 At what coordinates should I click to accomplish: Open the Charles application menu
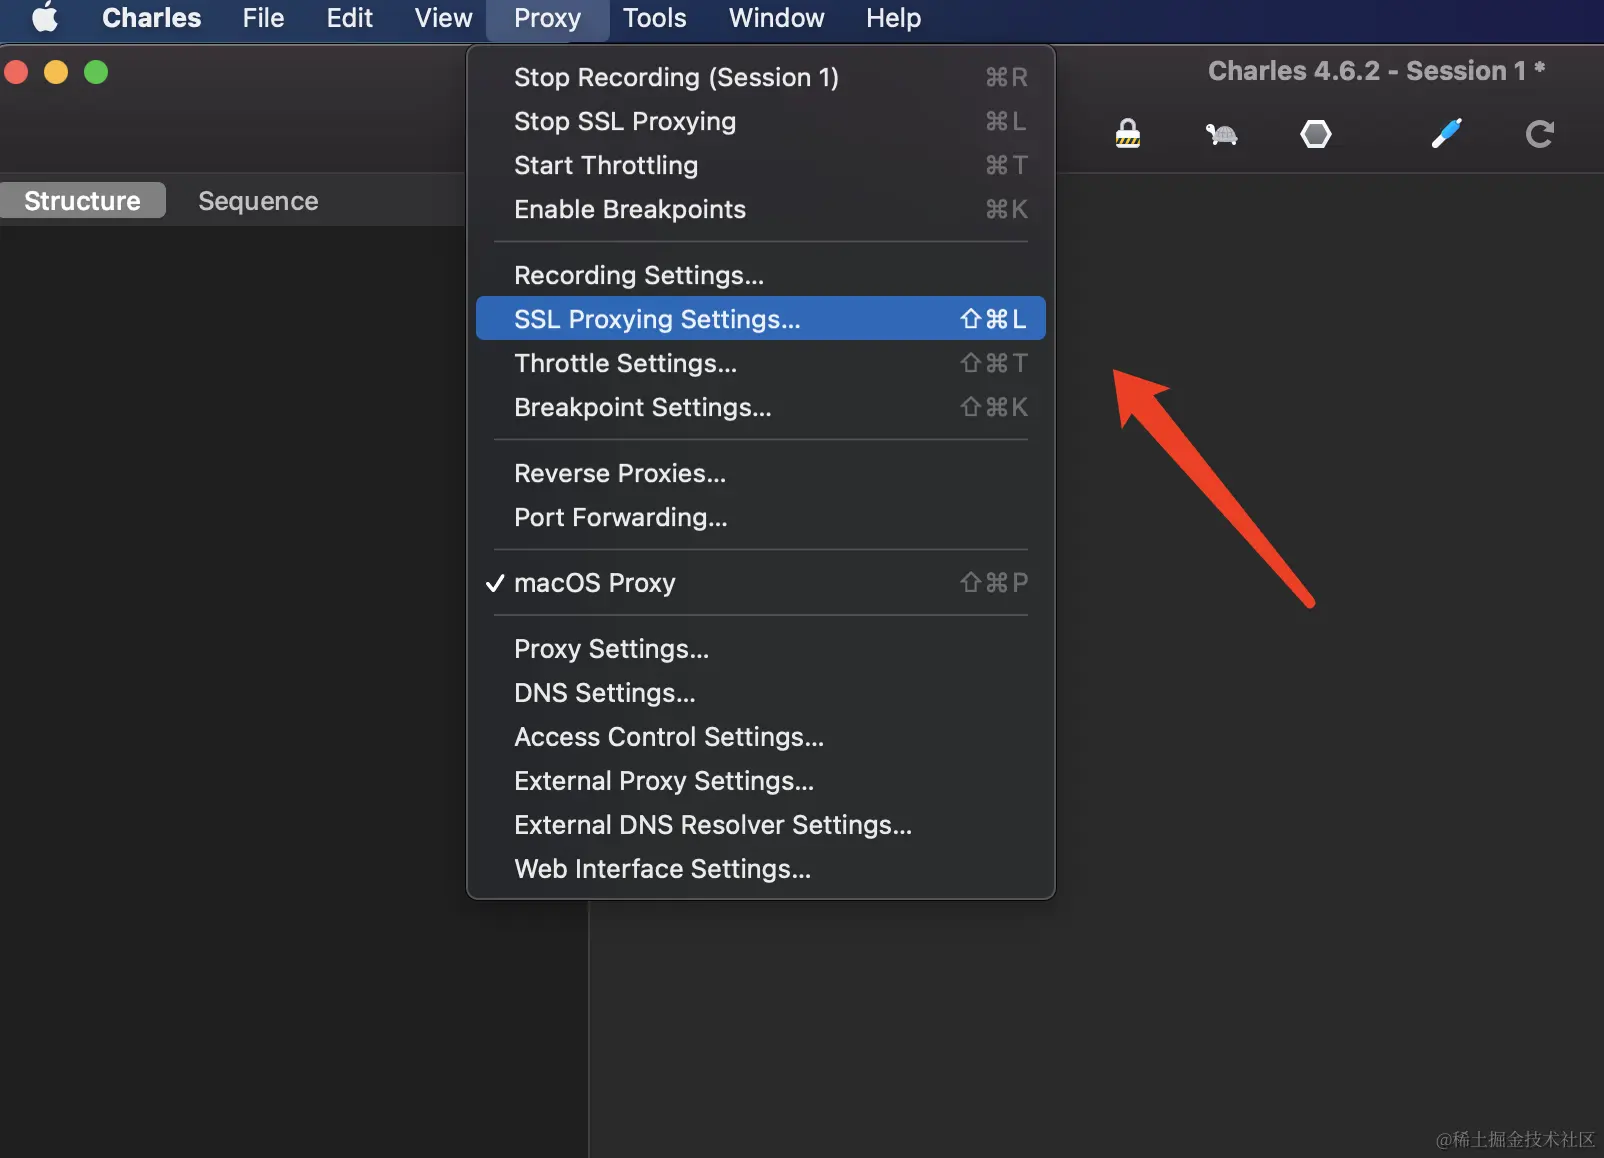pyautogui.click(x=152, y=18)
